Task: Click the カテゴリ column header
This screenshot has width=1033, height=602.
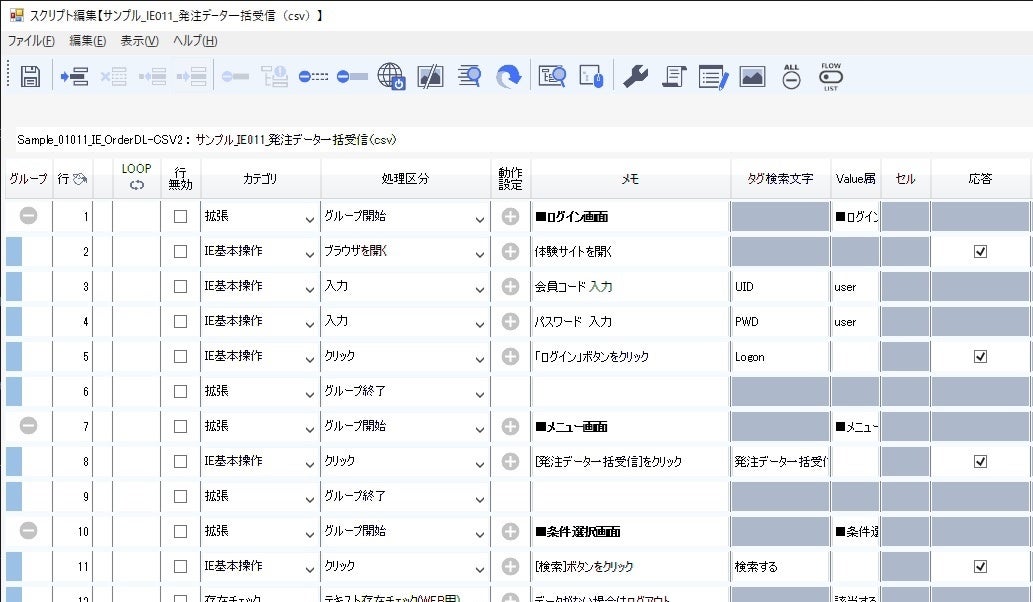Action: (x=260, y=178)
